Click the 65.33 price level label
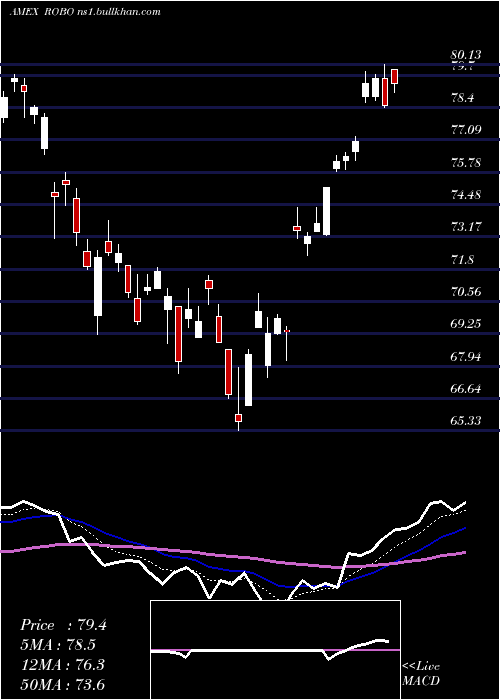The image size is (500, 700). [466, 421]
